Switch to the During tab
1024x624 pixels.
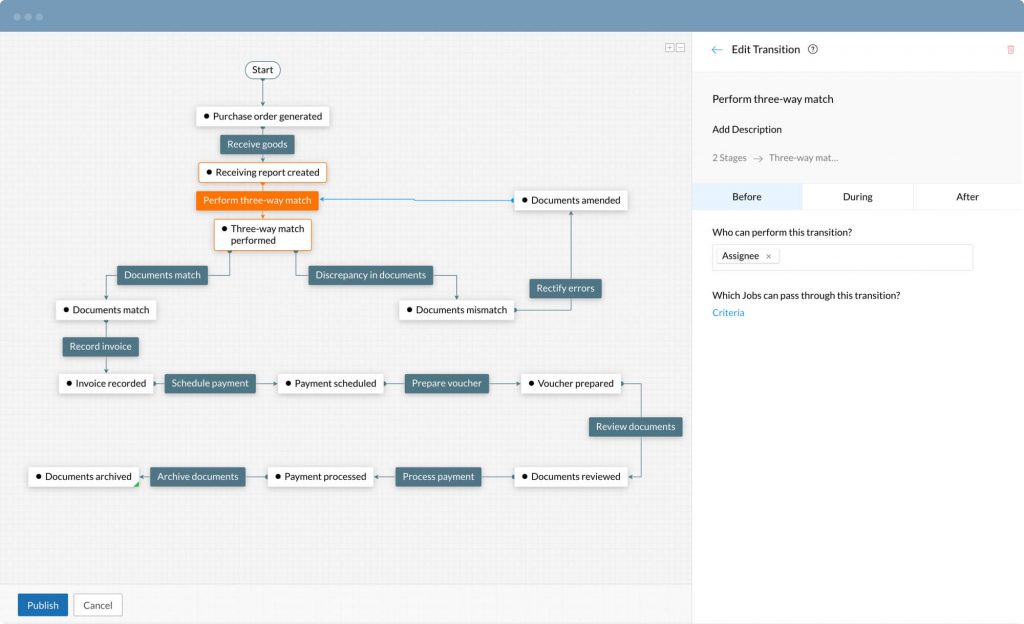click(857, 196)
